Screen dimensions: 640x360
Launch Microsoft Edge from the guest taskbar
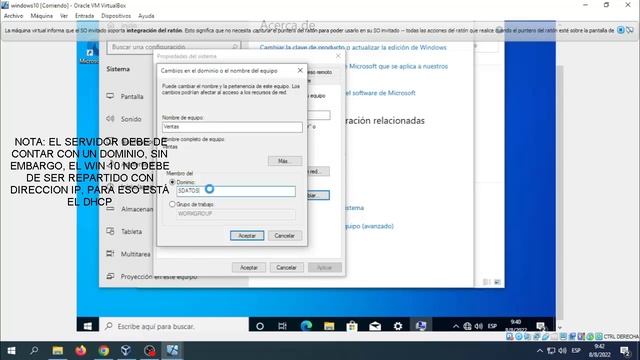306,326
